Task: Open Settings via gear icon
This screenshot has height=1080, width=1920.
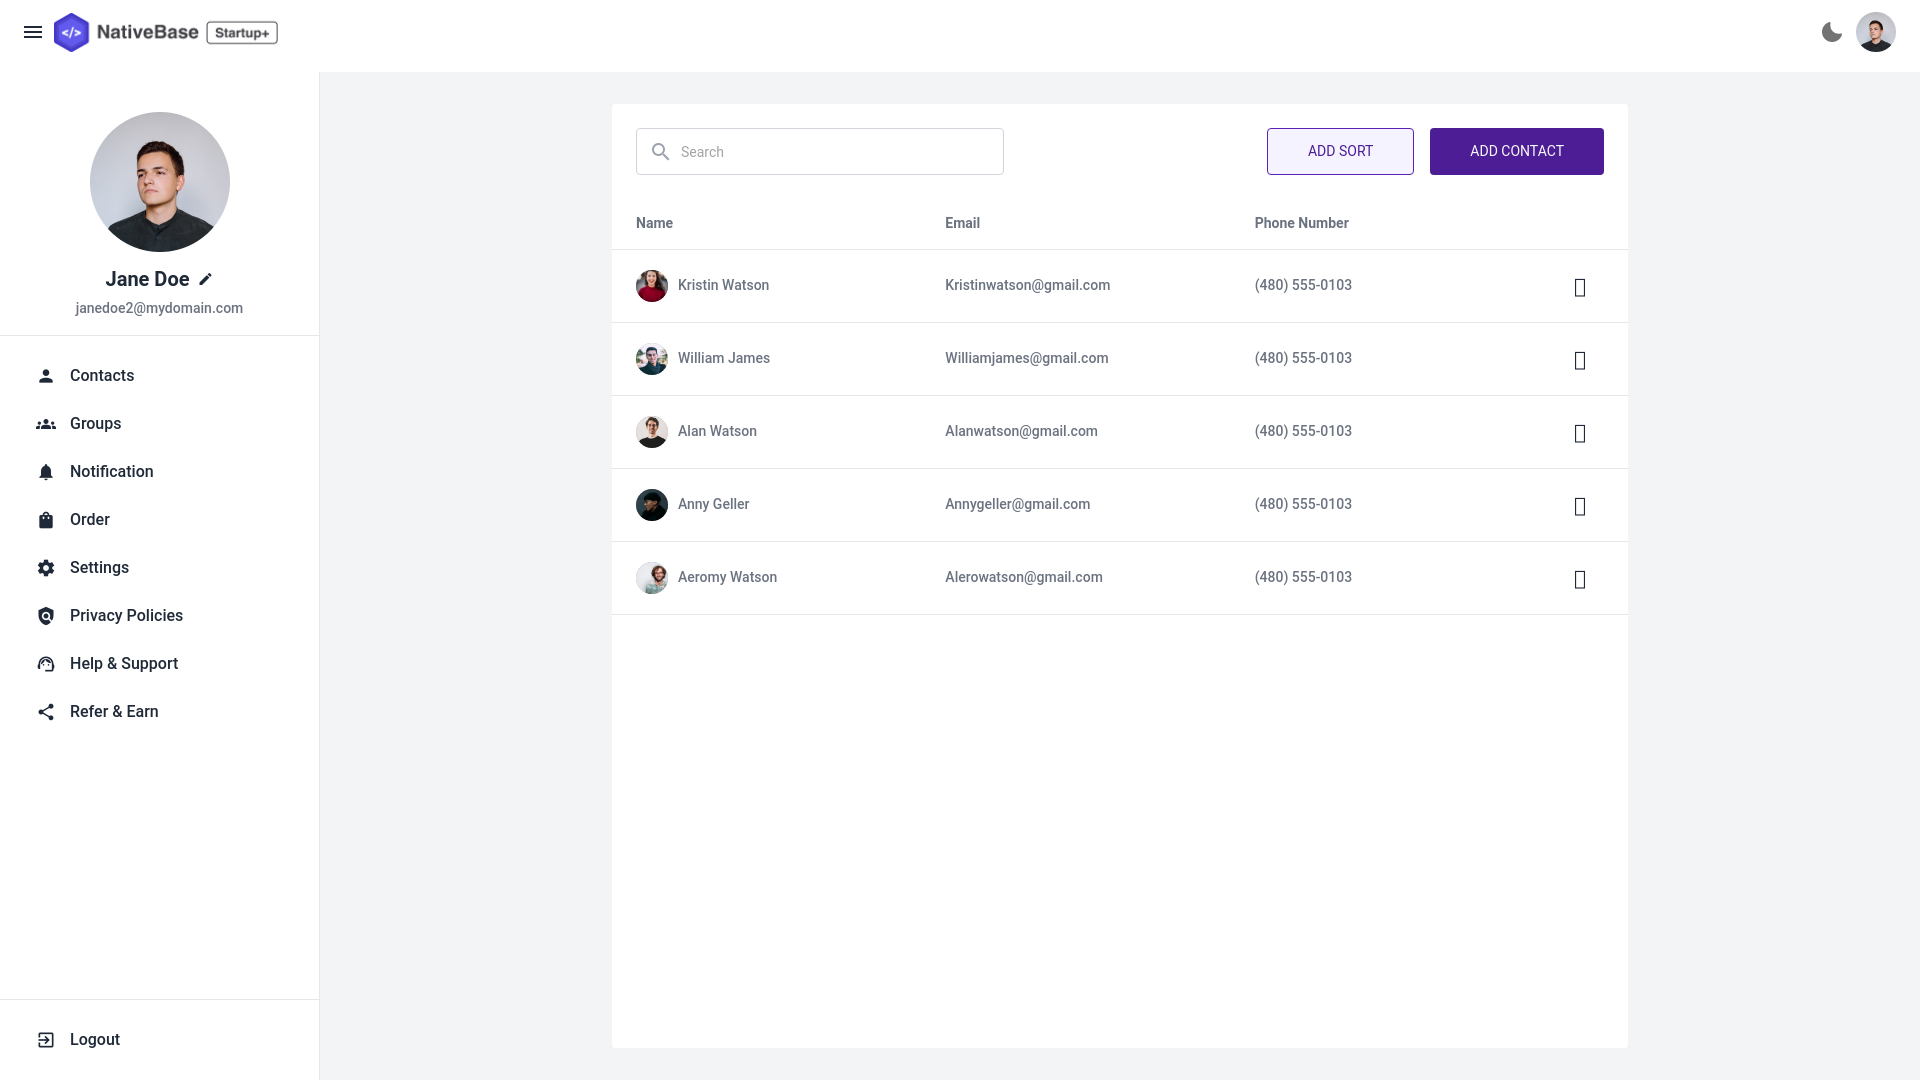Action: click(x=45, y=567)
